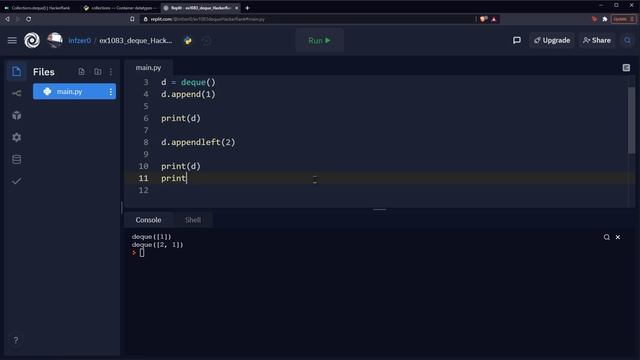Click the Share button
Viewport: 640px width, 360px height.
coord(597,40)
